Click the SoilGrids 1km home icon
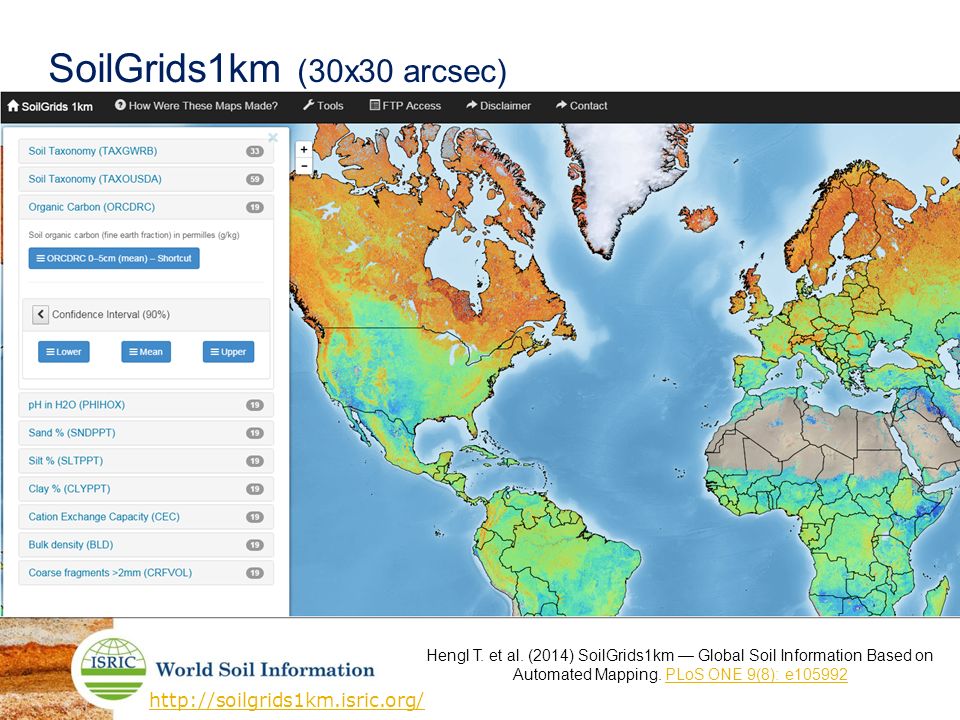The image size is (960, 720). (x=13, y=105)
